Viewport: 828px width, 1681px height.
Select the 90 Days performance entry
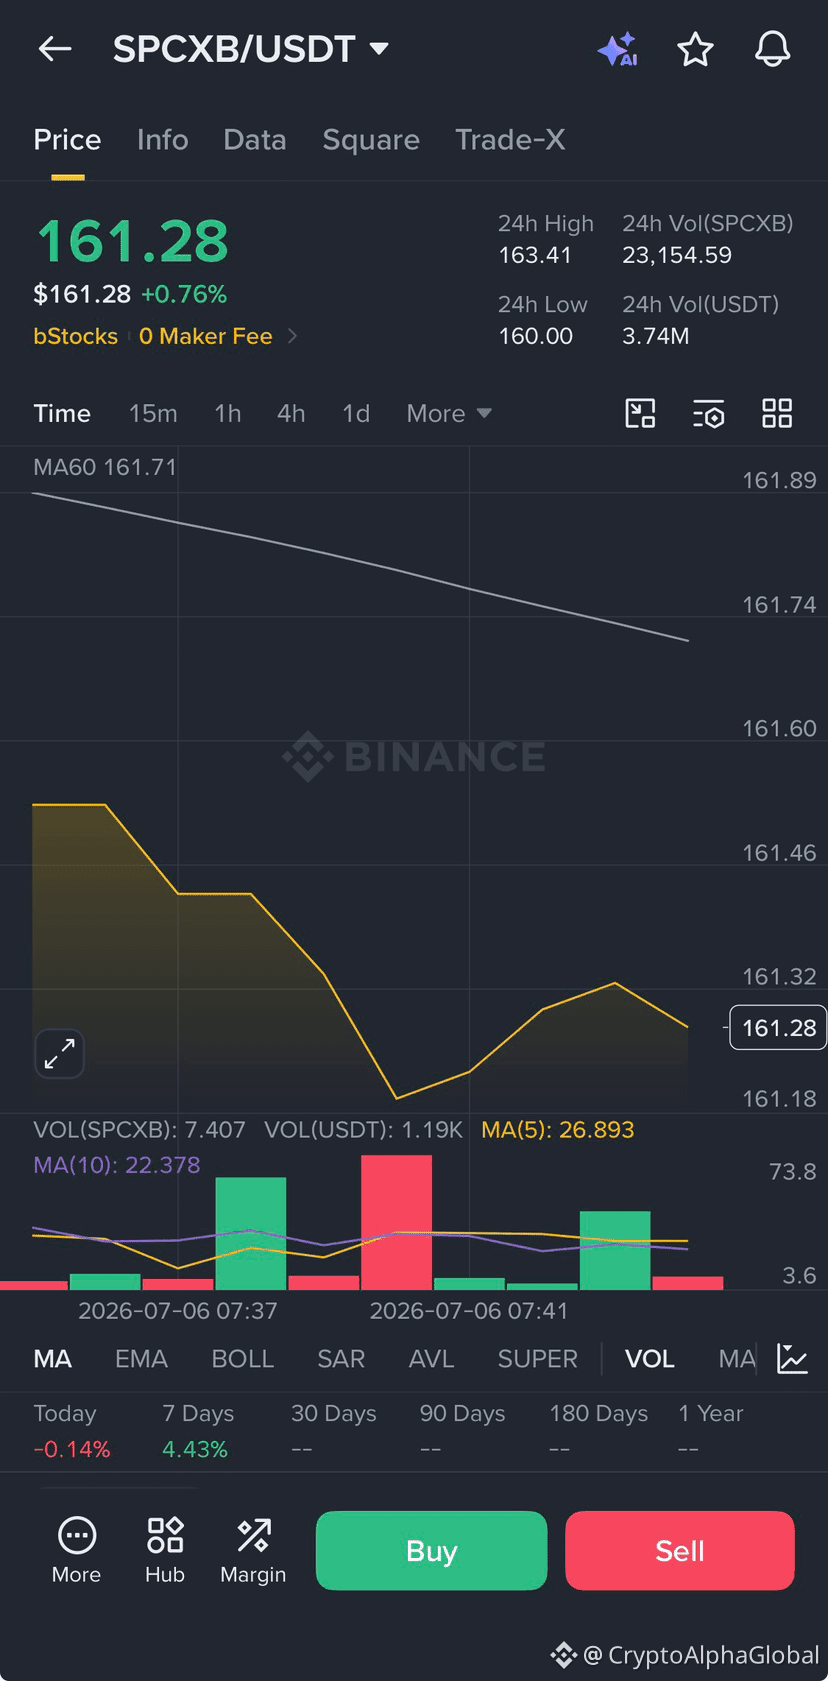click(462, 1431)
